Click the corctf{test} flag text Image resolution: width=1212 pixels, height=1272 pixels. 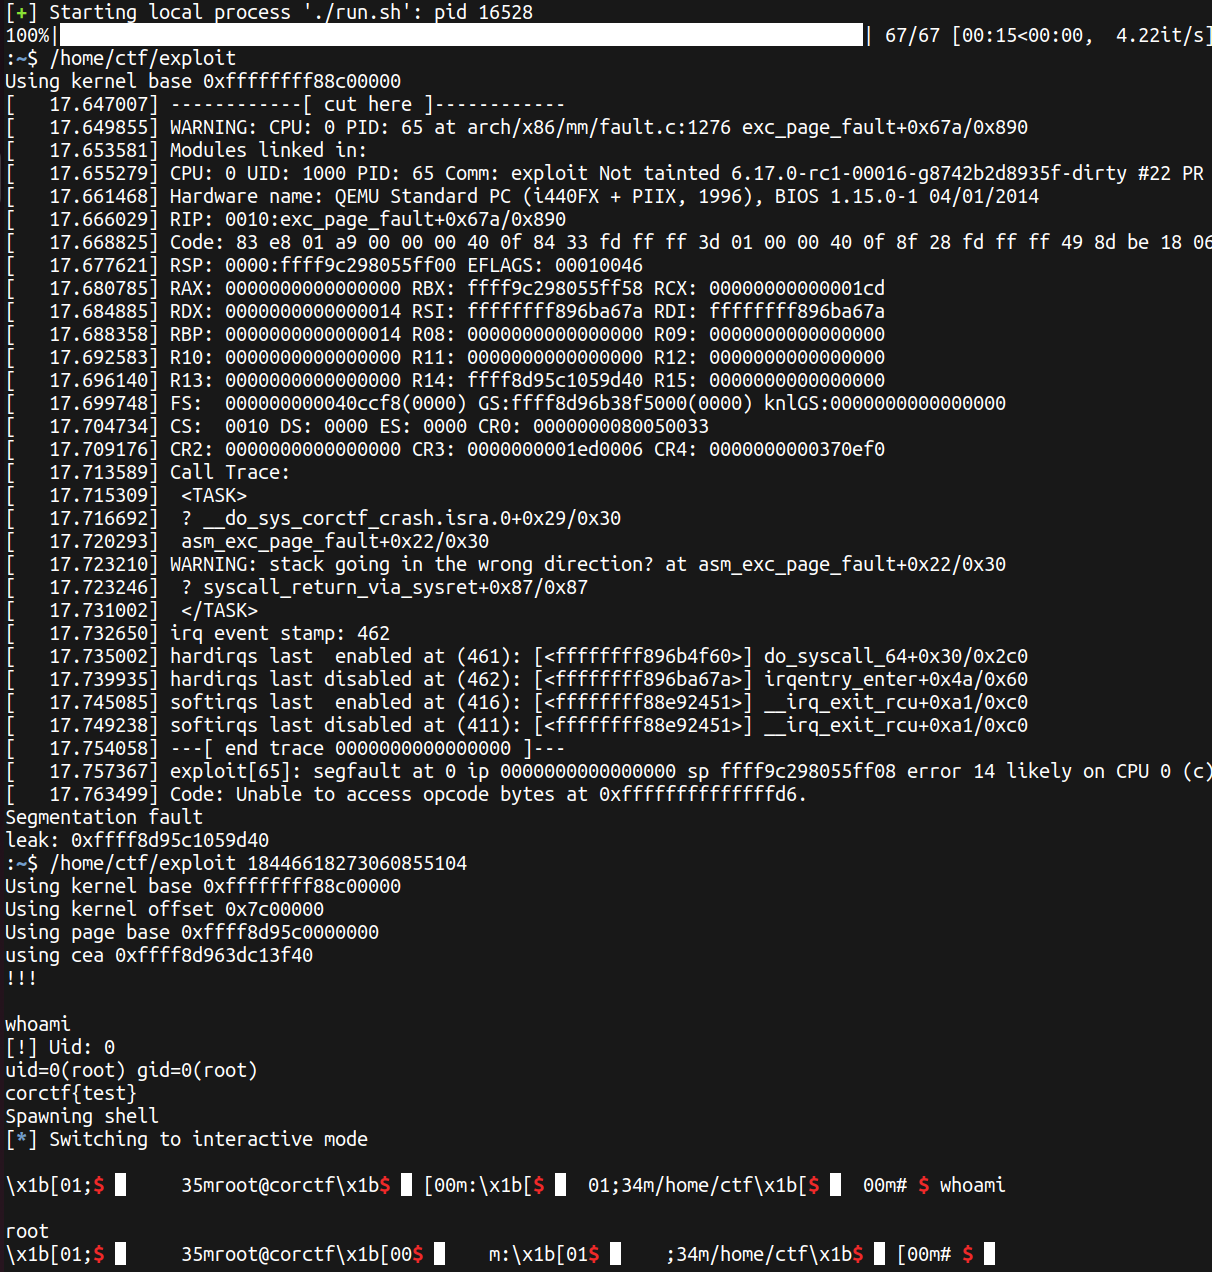tap(71, 1093)
